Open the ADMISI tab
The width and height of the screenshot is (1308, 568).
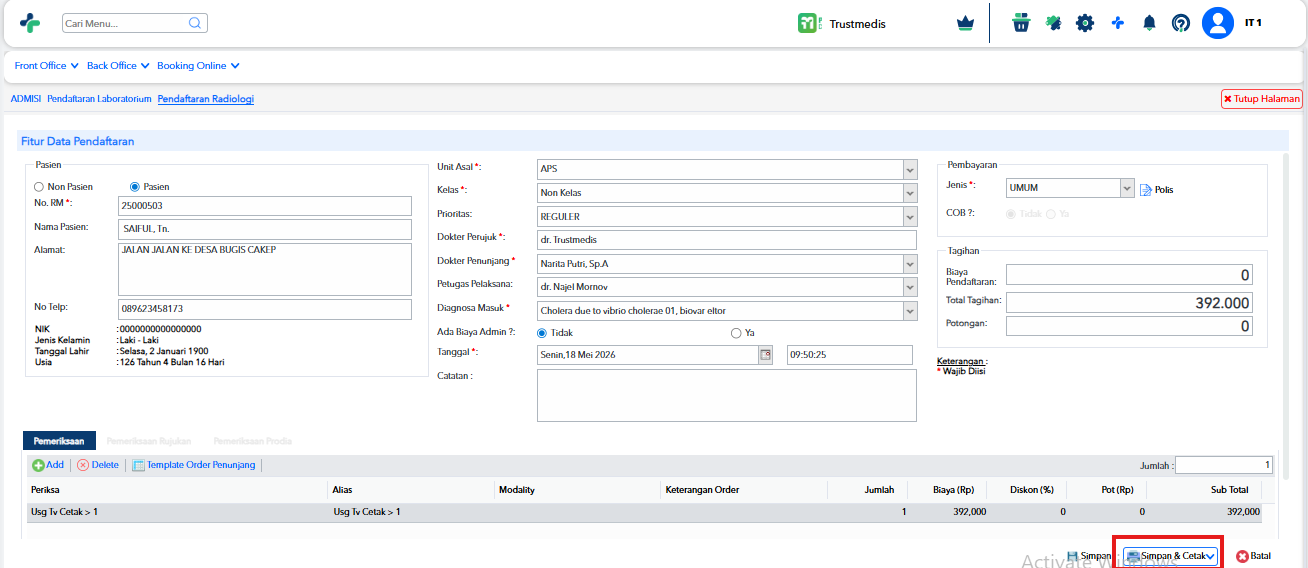[25, 99]
